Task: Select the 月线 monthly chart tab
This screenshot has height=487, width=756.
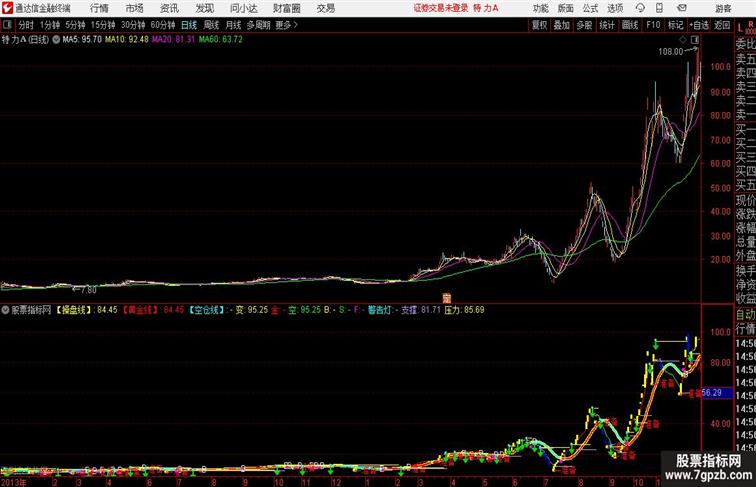Action: pos(233,25)
